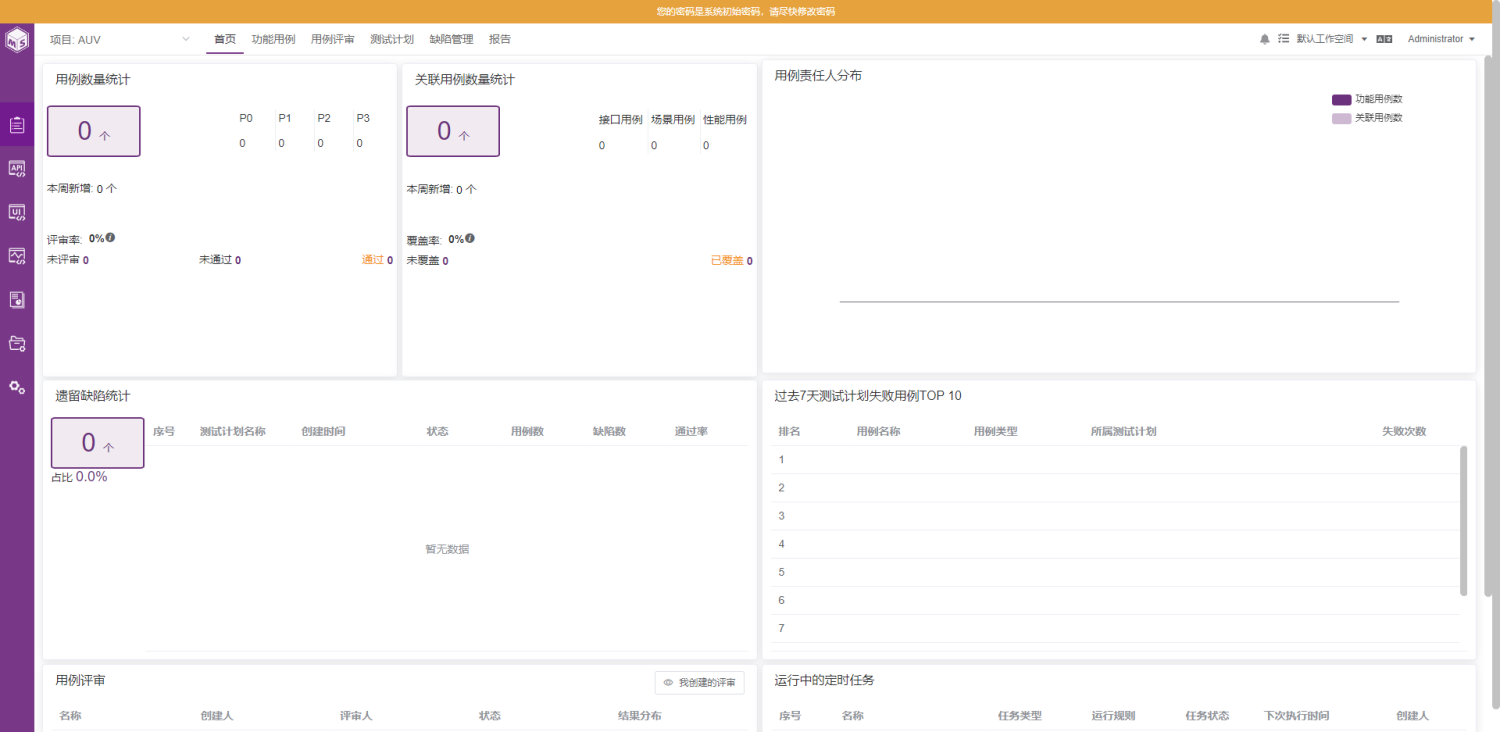Click the 接口用例 count
The width and height of the screenshot is (1500, 732).
point(602,145)
